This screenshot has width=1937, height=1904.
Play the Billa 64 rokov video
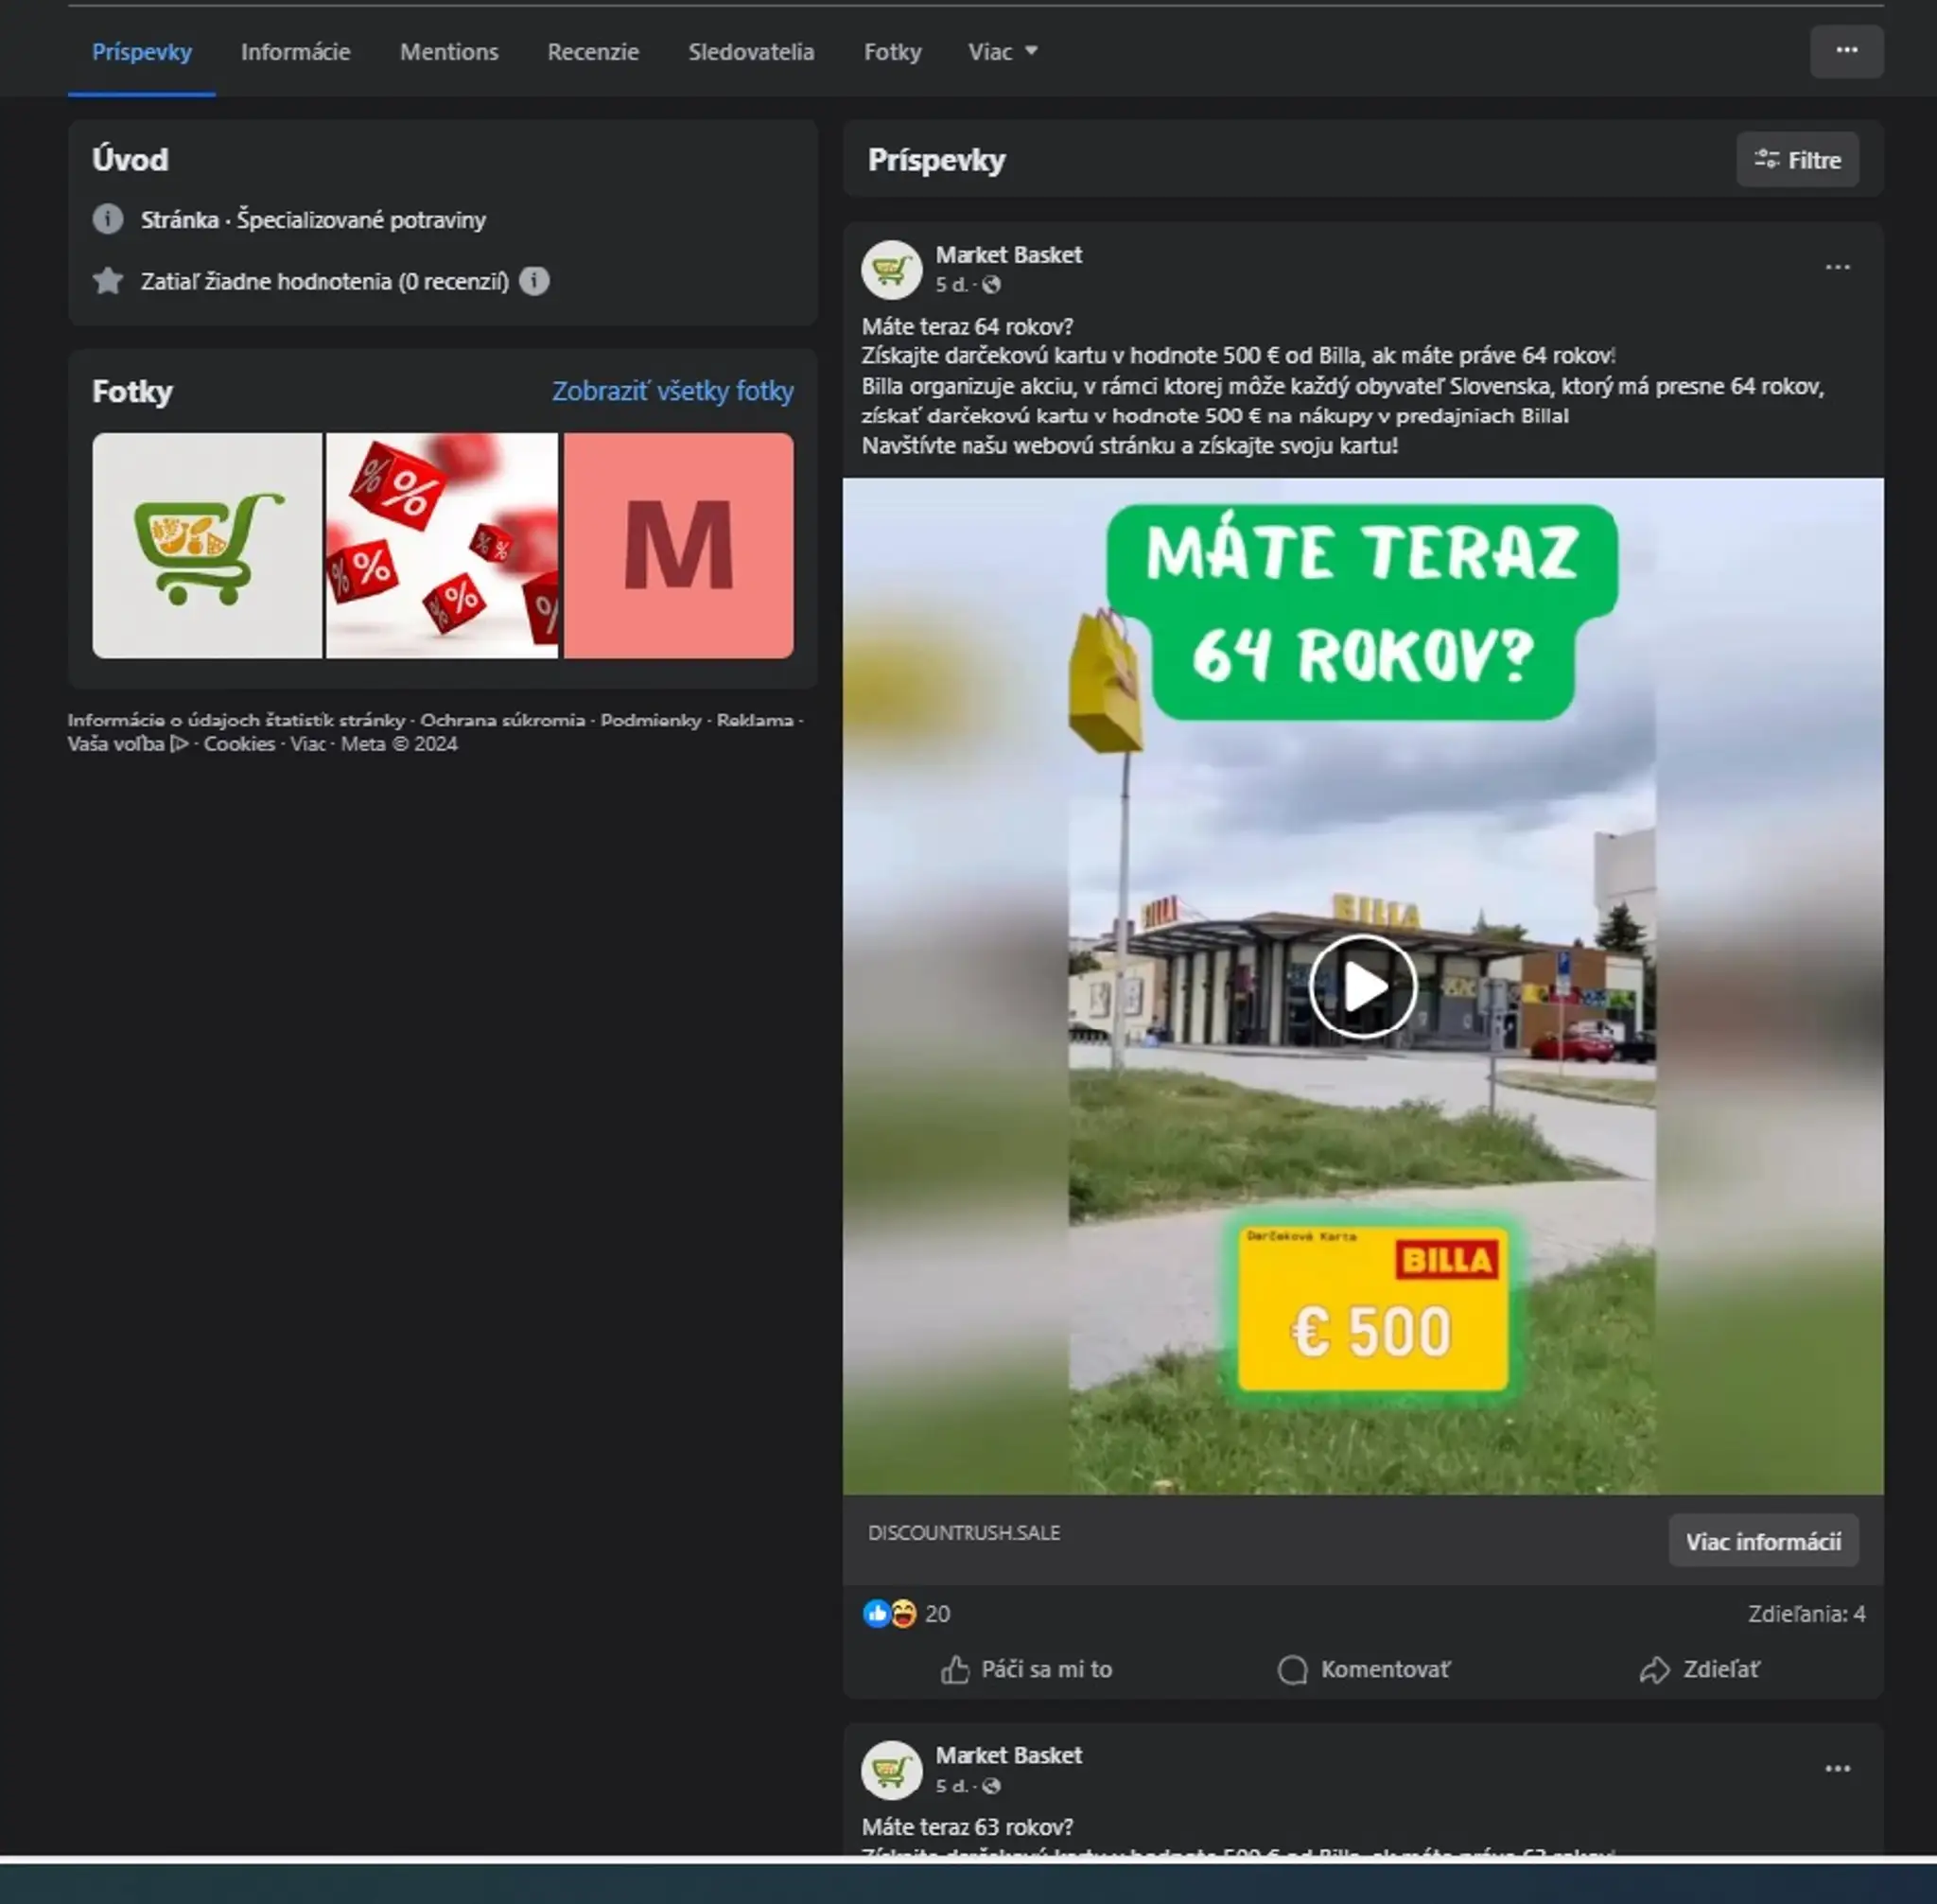point(1363,986)
